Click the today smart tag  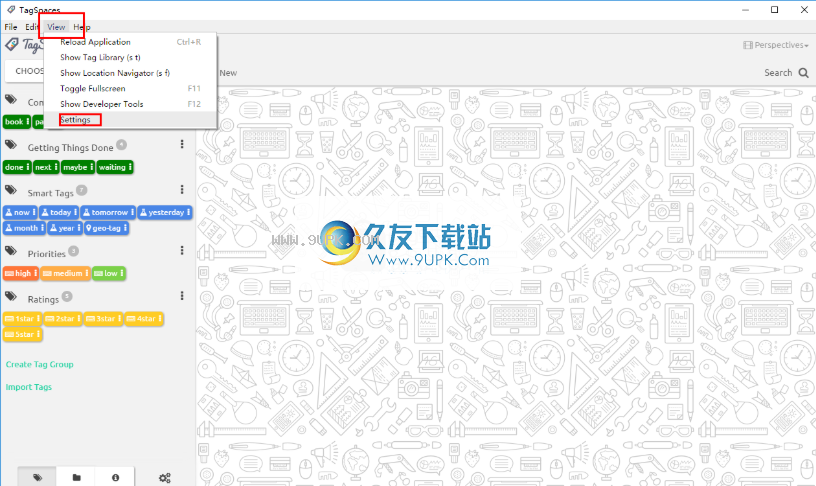coord(59,212)
